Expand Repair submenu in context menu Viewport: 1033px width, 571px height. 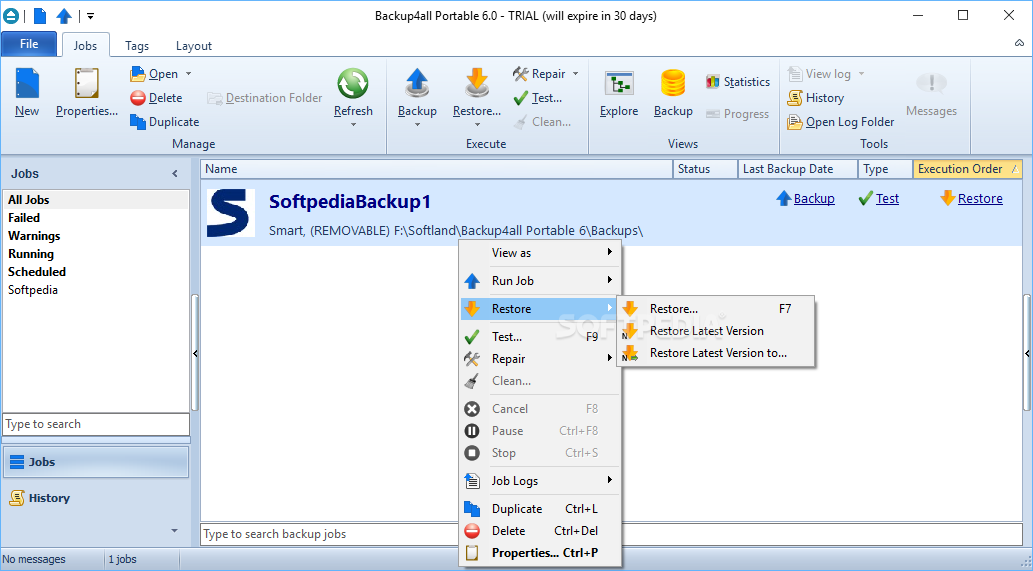tap(540, 359)
